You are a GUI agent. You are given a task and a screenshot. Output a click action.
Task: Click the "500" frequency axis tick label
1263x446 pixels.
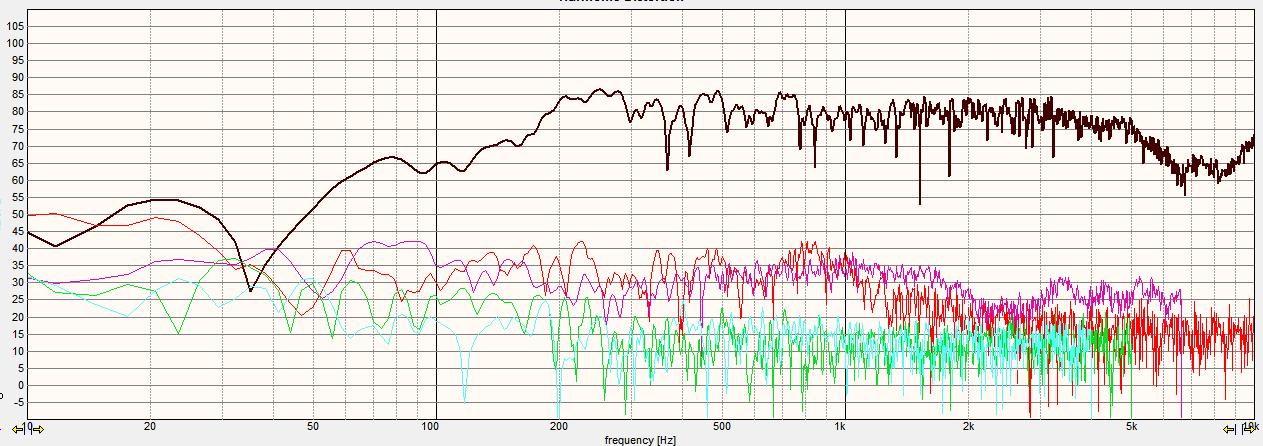[721, 426]
